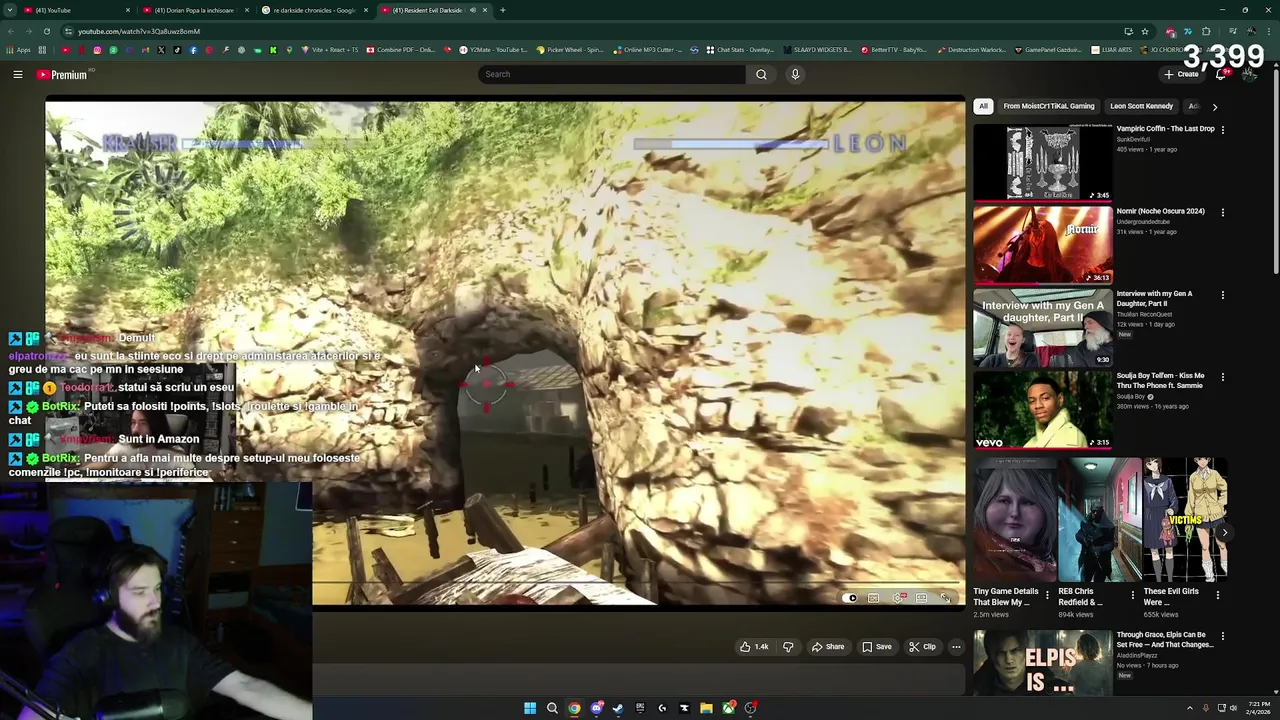1280x720 pixels.
Task: Dislike the video with thumbs down
Action: [788, 647]
